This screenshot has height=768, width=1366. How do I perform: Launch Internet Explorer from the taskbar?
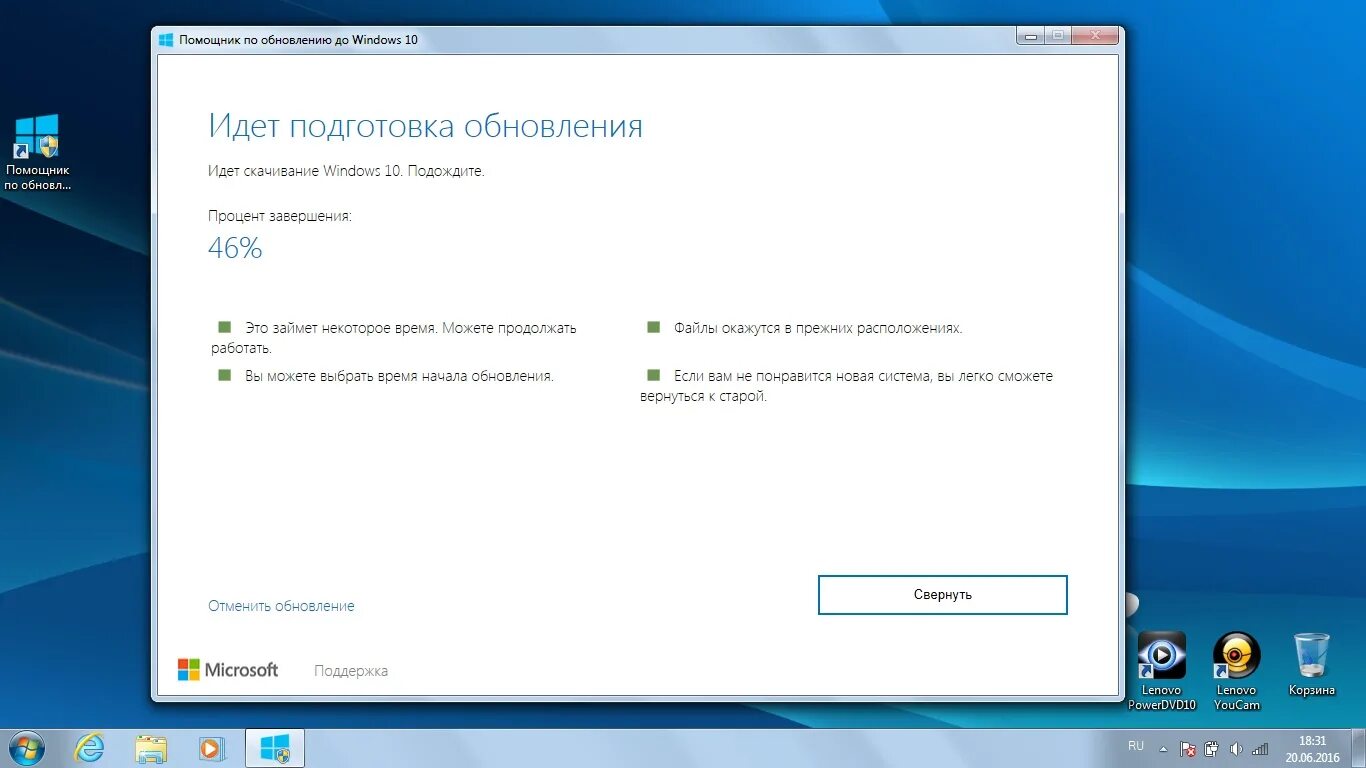point(89,748)
